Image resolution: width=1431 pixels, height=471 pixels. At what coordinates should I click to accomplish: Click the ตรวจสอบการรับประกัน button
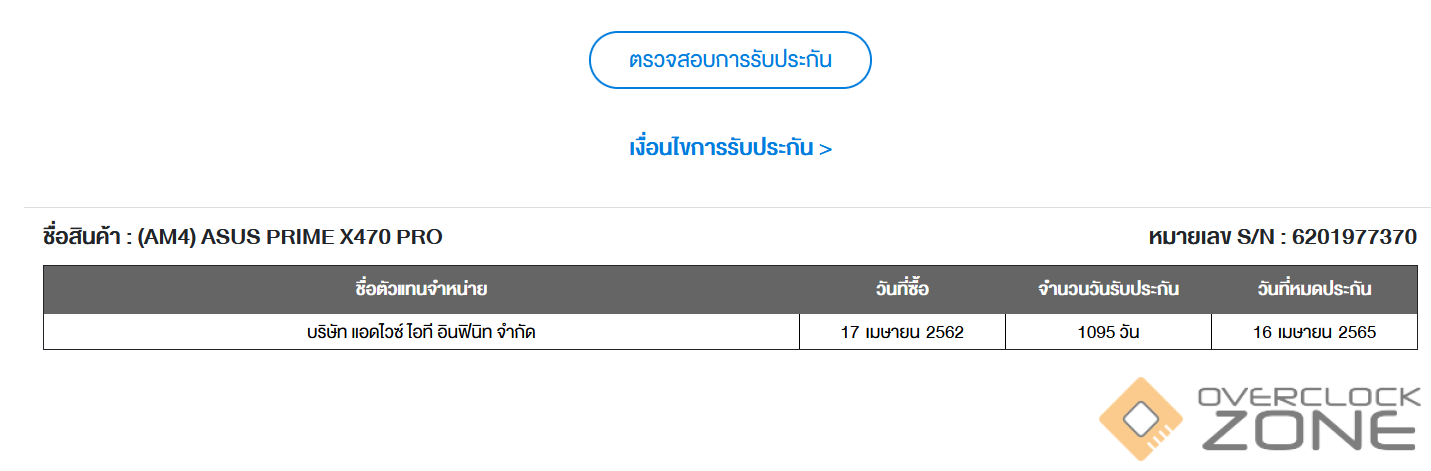click(x=730, y=60)
